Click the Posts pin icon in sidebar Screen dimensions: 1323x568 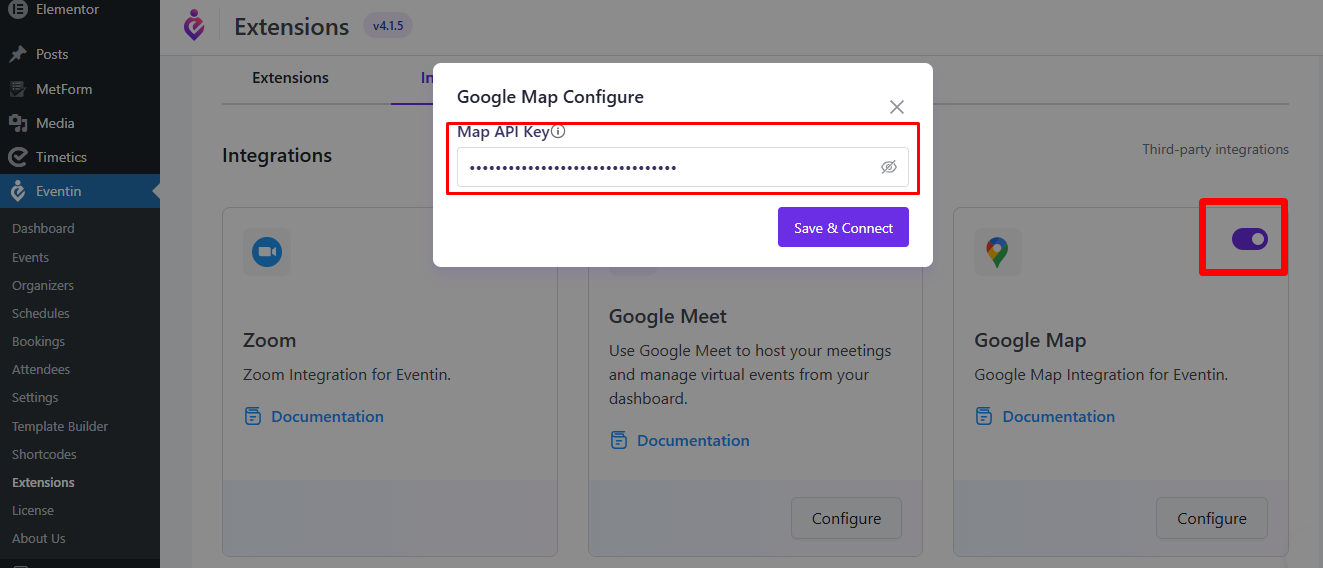[x=18, y=54]
